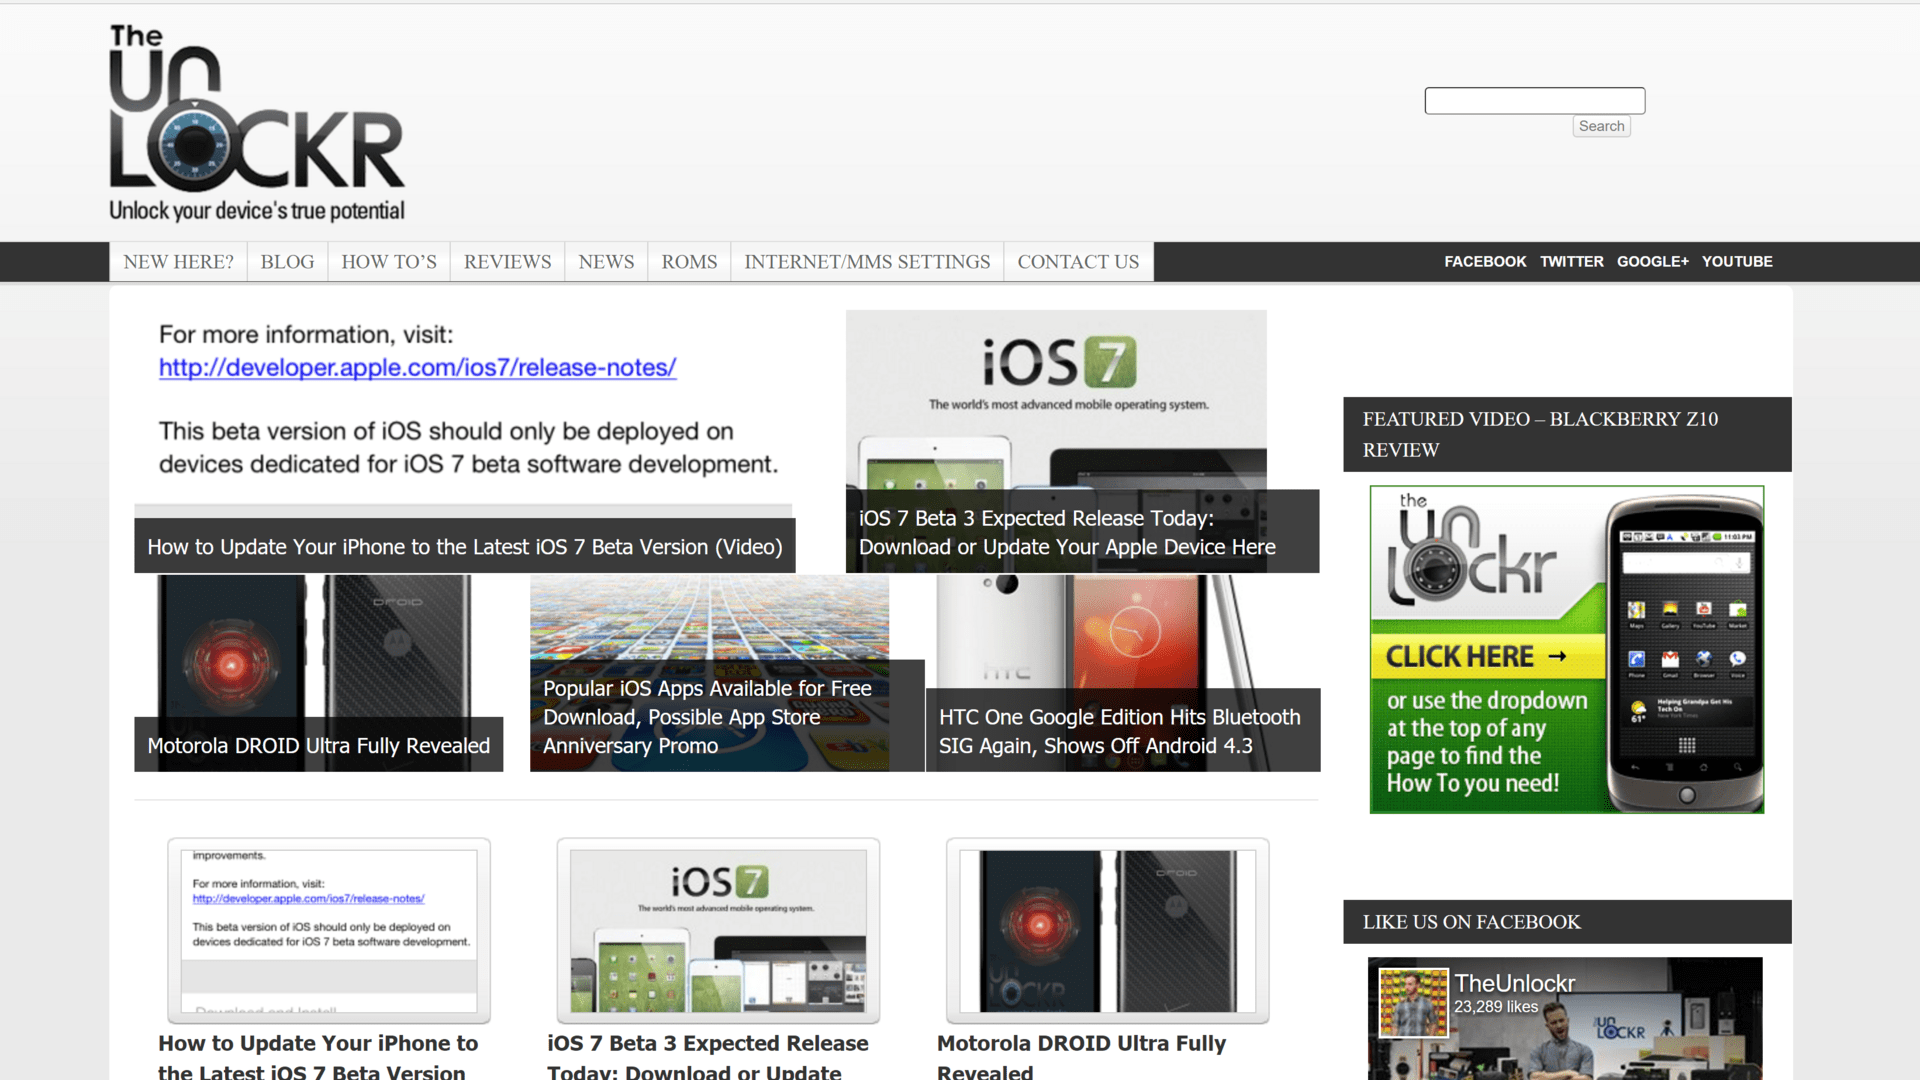This screenshot has width=1920, height=1080.
Task: Follow the developer.apple.com release-notes link
Action: [x=417, y=368]
